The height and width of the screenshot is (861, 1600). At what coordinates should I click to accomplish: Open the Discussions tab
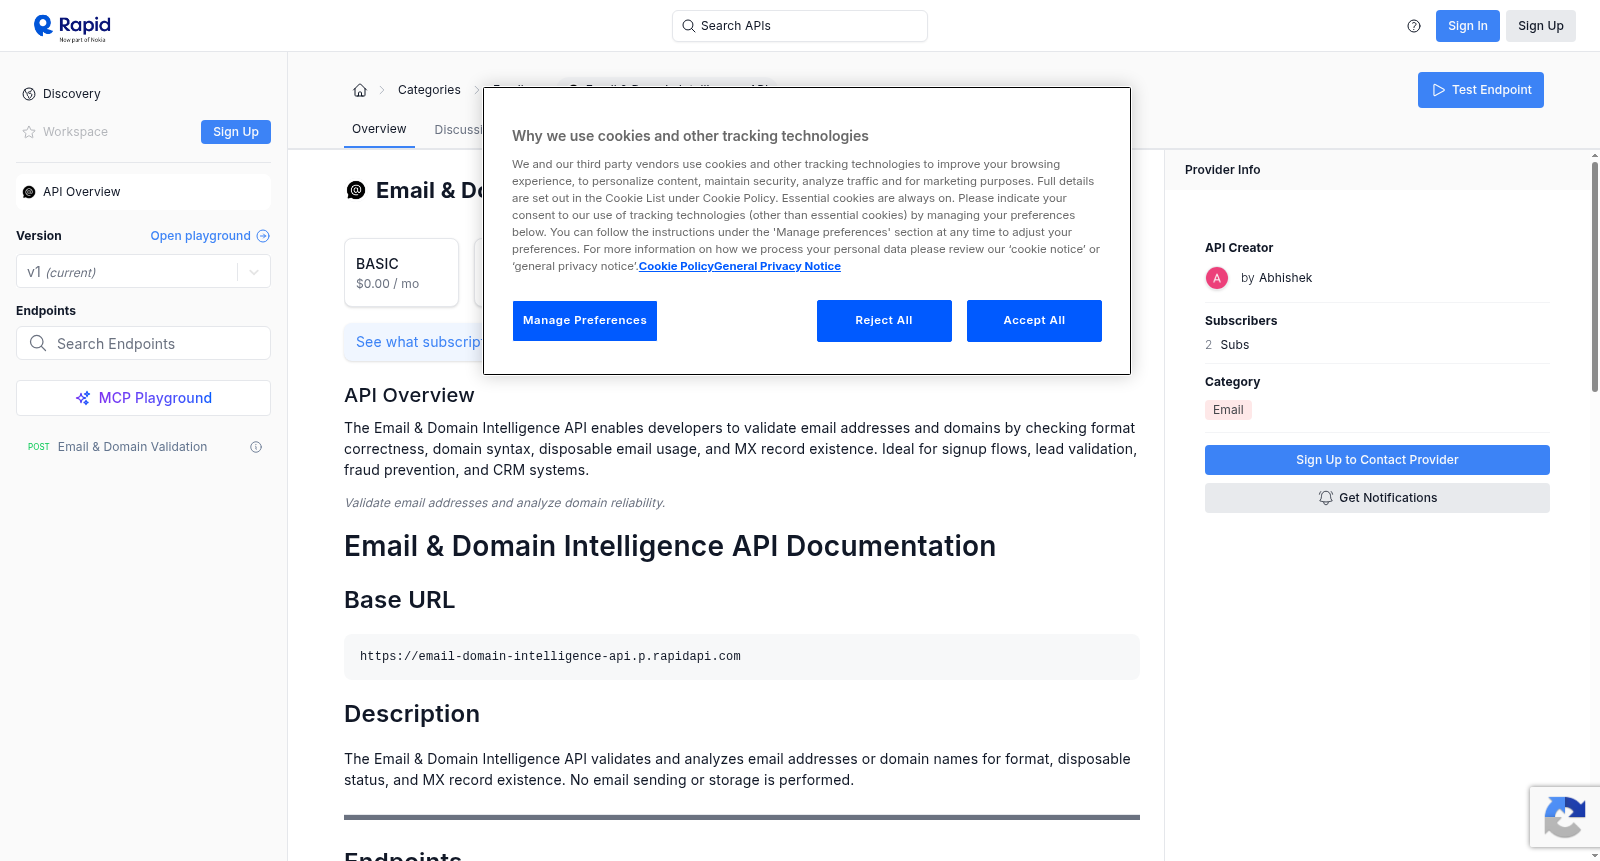459,130
